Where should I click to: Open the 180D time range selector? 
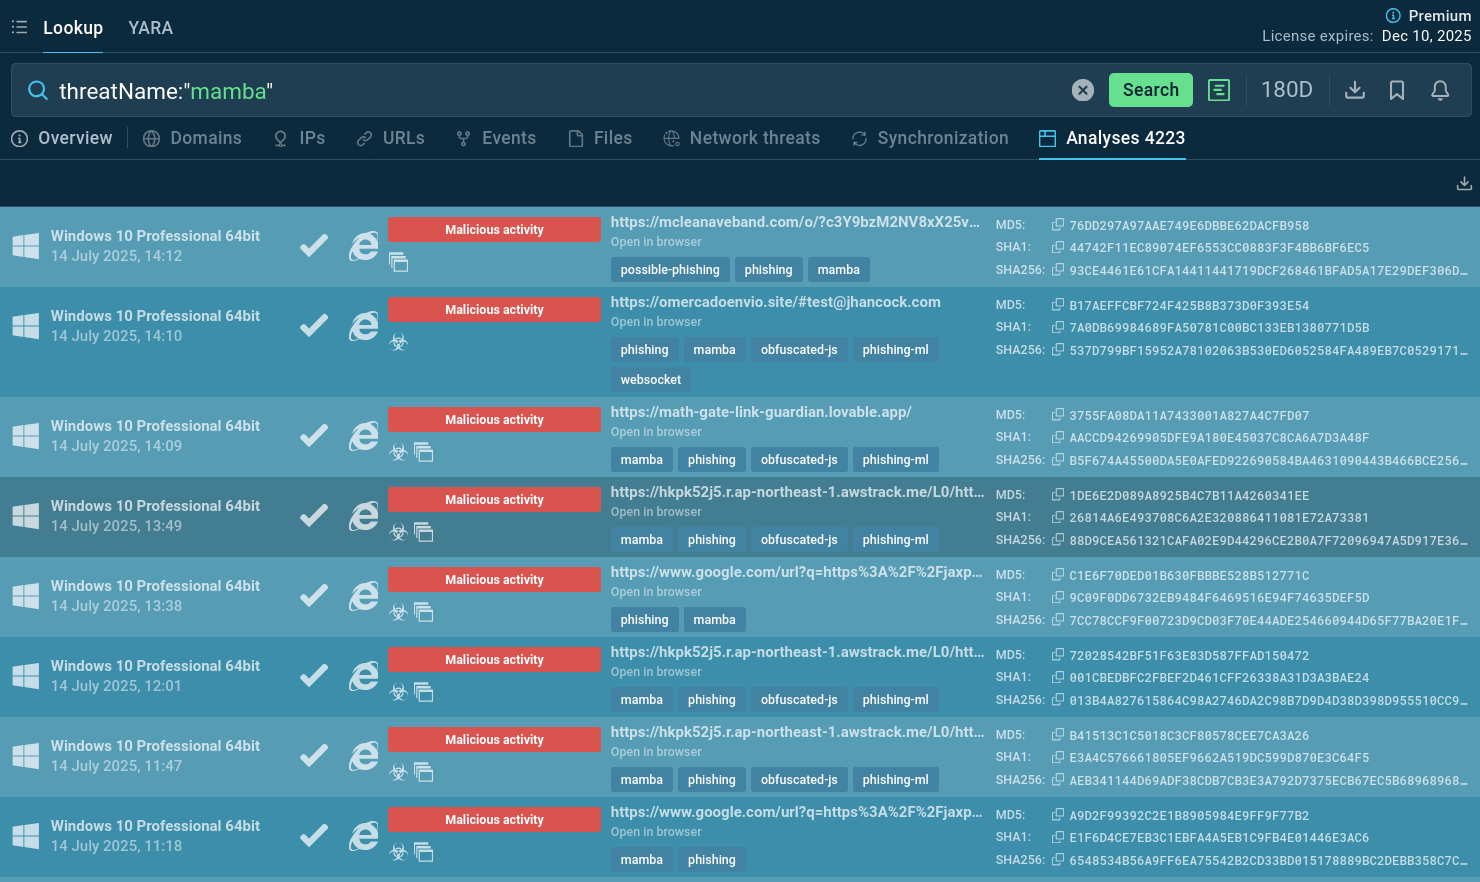pyautogui.click(x=1286, y=90)
